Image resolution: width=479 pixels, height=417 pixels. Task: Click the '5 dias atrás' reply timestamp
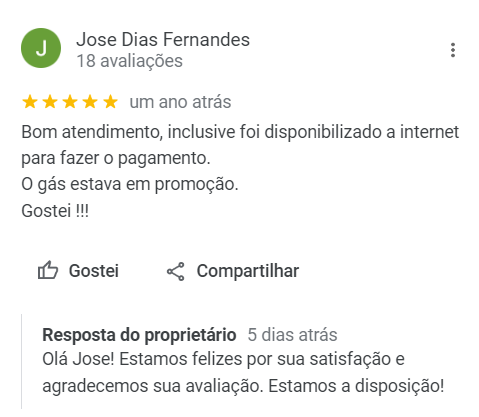coord(292,335)
